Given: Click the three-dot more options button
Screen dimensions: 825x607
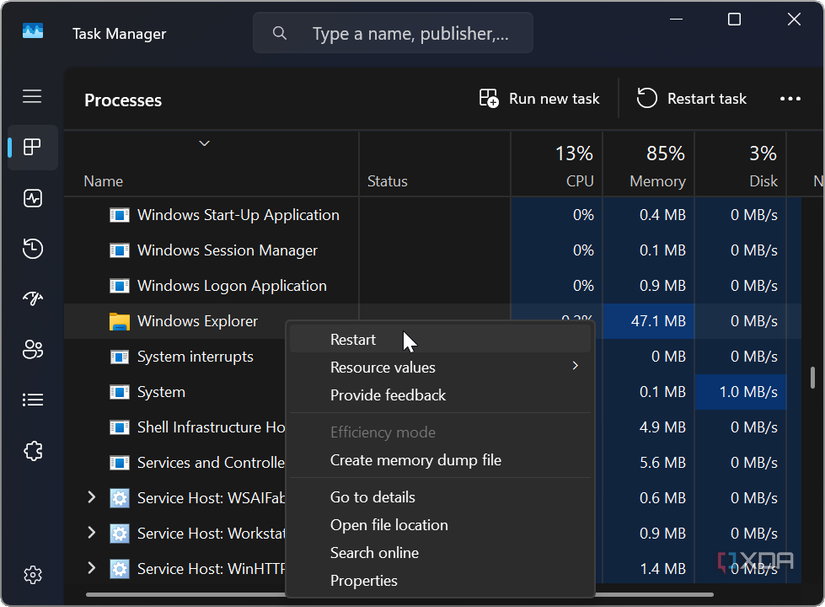Looking at the screenshot, I should tap(790, 99).
